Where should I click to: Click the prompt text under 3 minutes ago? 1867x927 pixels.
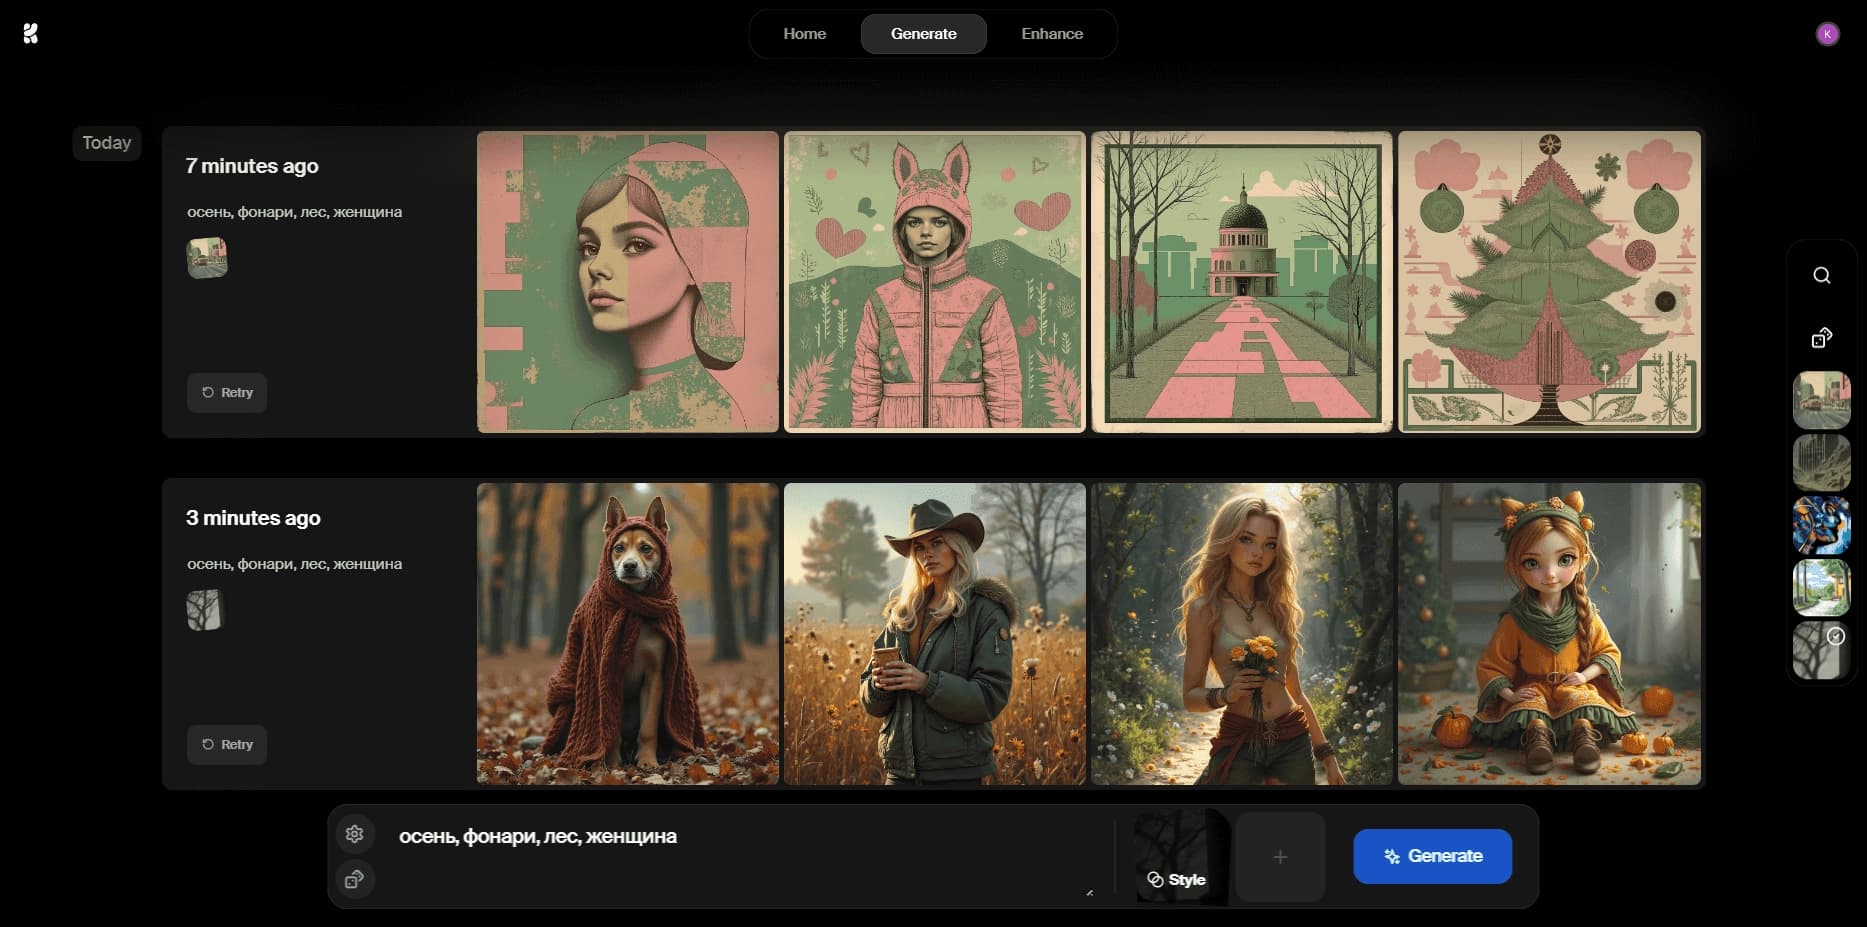295,564
